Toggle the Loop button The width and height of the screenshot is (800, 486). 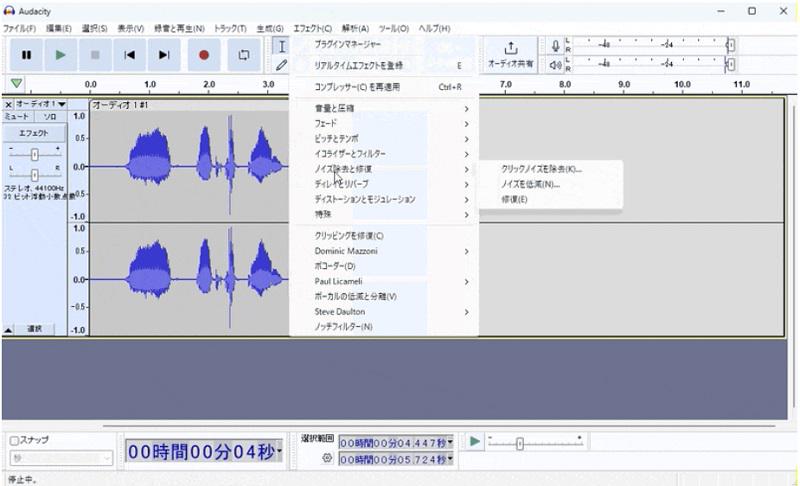244,55
